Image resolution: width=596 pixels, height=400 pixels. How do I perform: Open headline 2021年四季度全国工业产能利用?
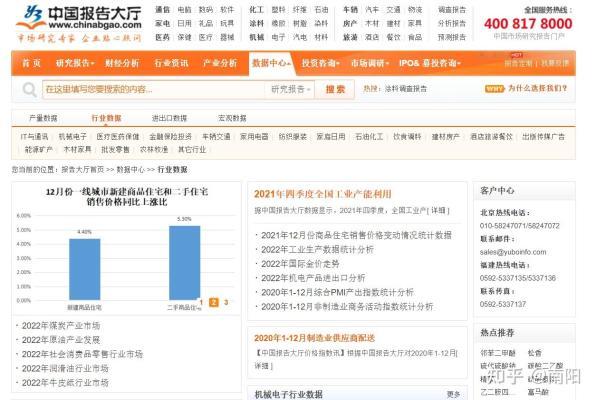tap(323, 194)
